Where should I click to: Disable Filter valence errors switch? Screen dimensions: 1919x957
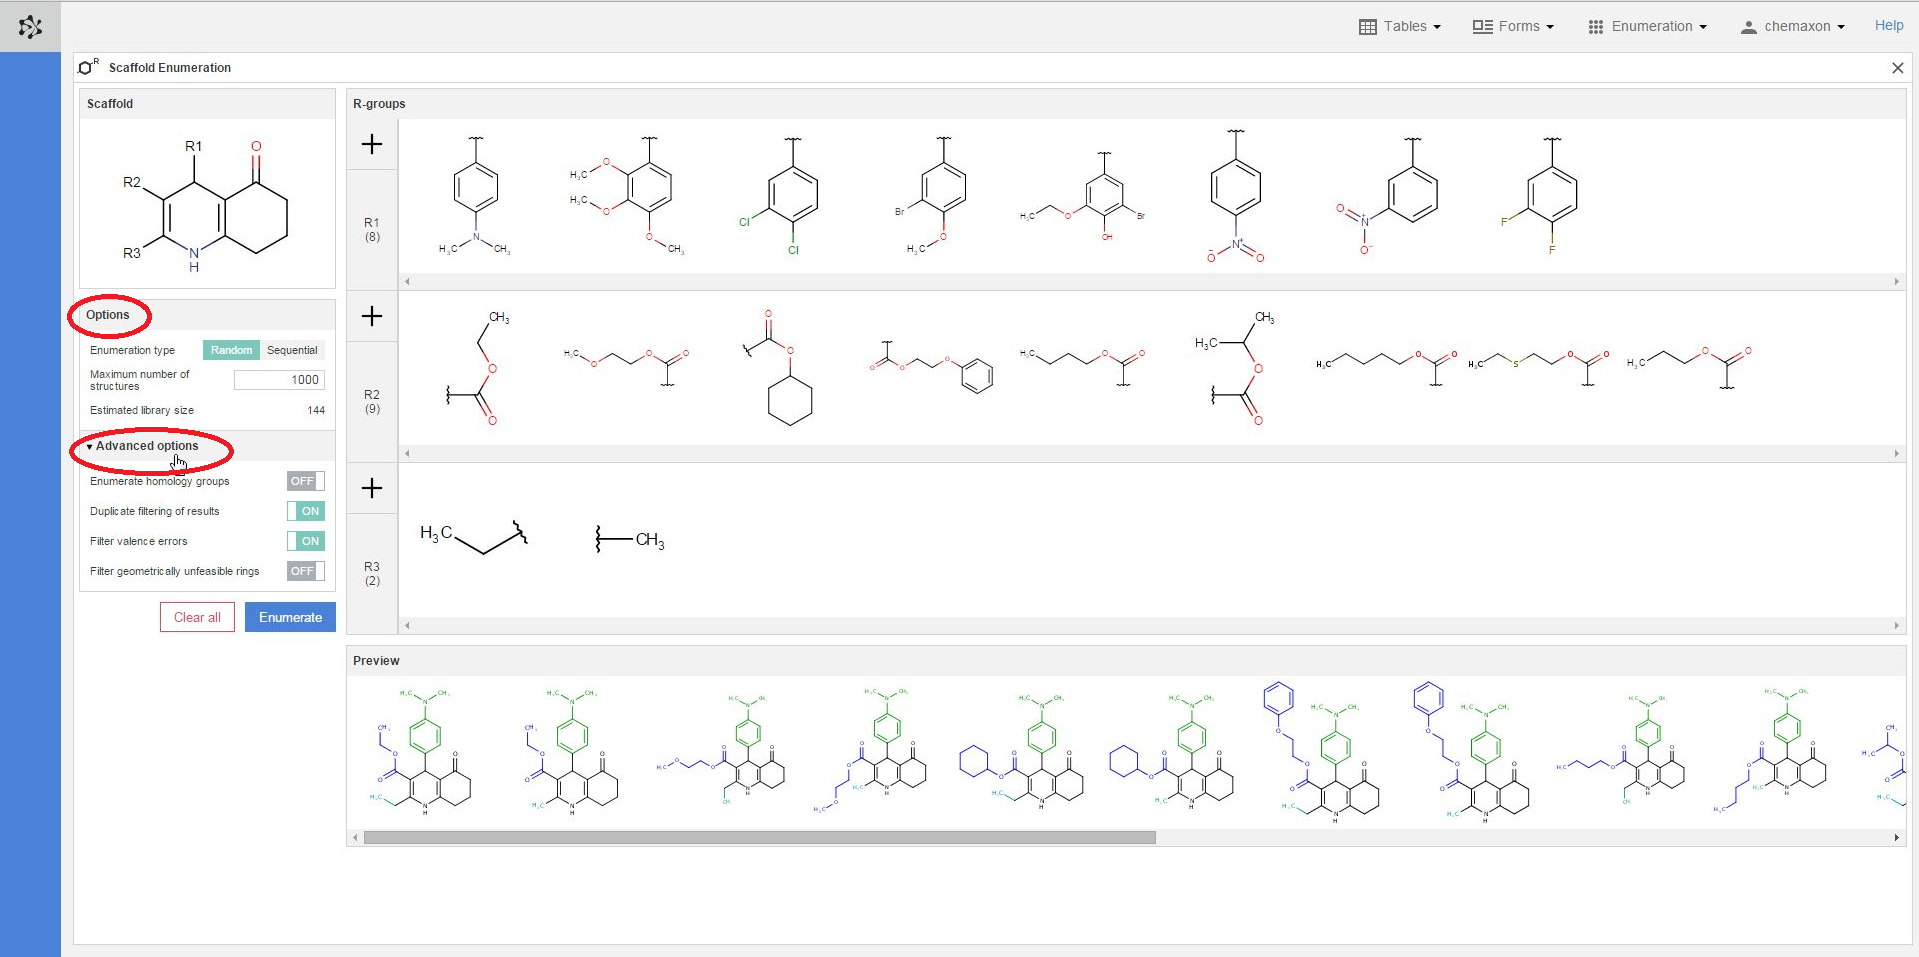(305, 541)
